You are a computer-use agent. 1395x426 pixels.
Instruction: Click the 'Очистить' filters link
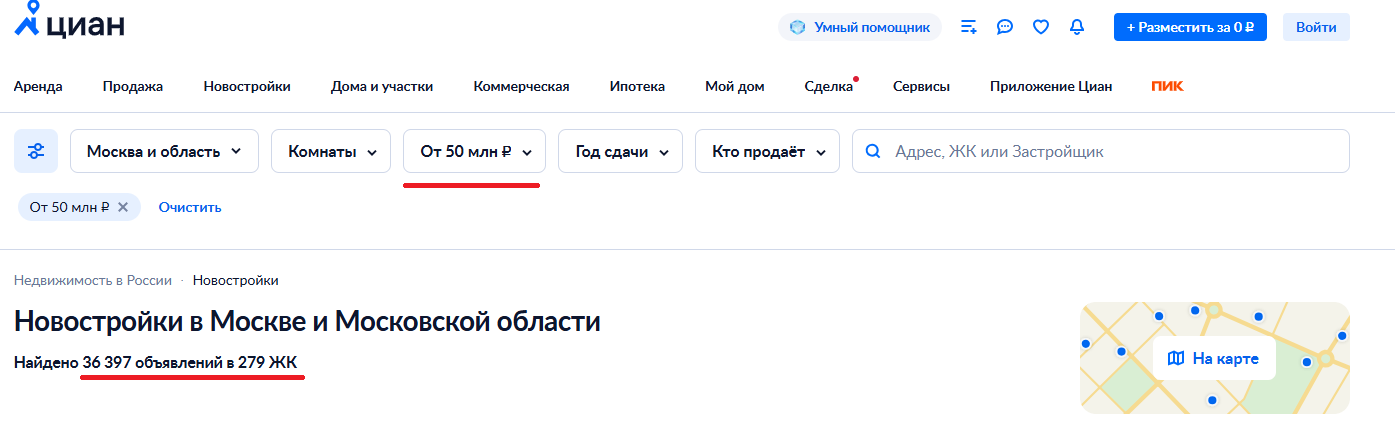(190, 207)
